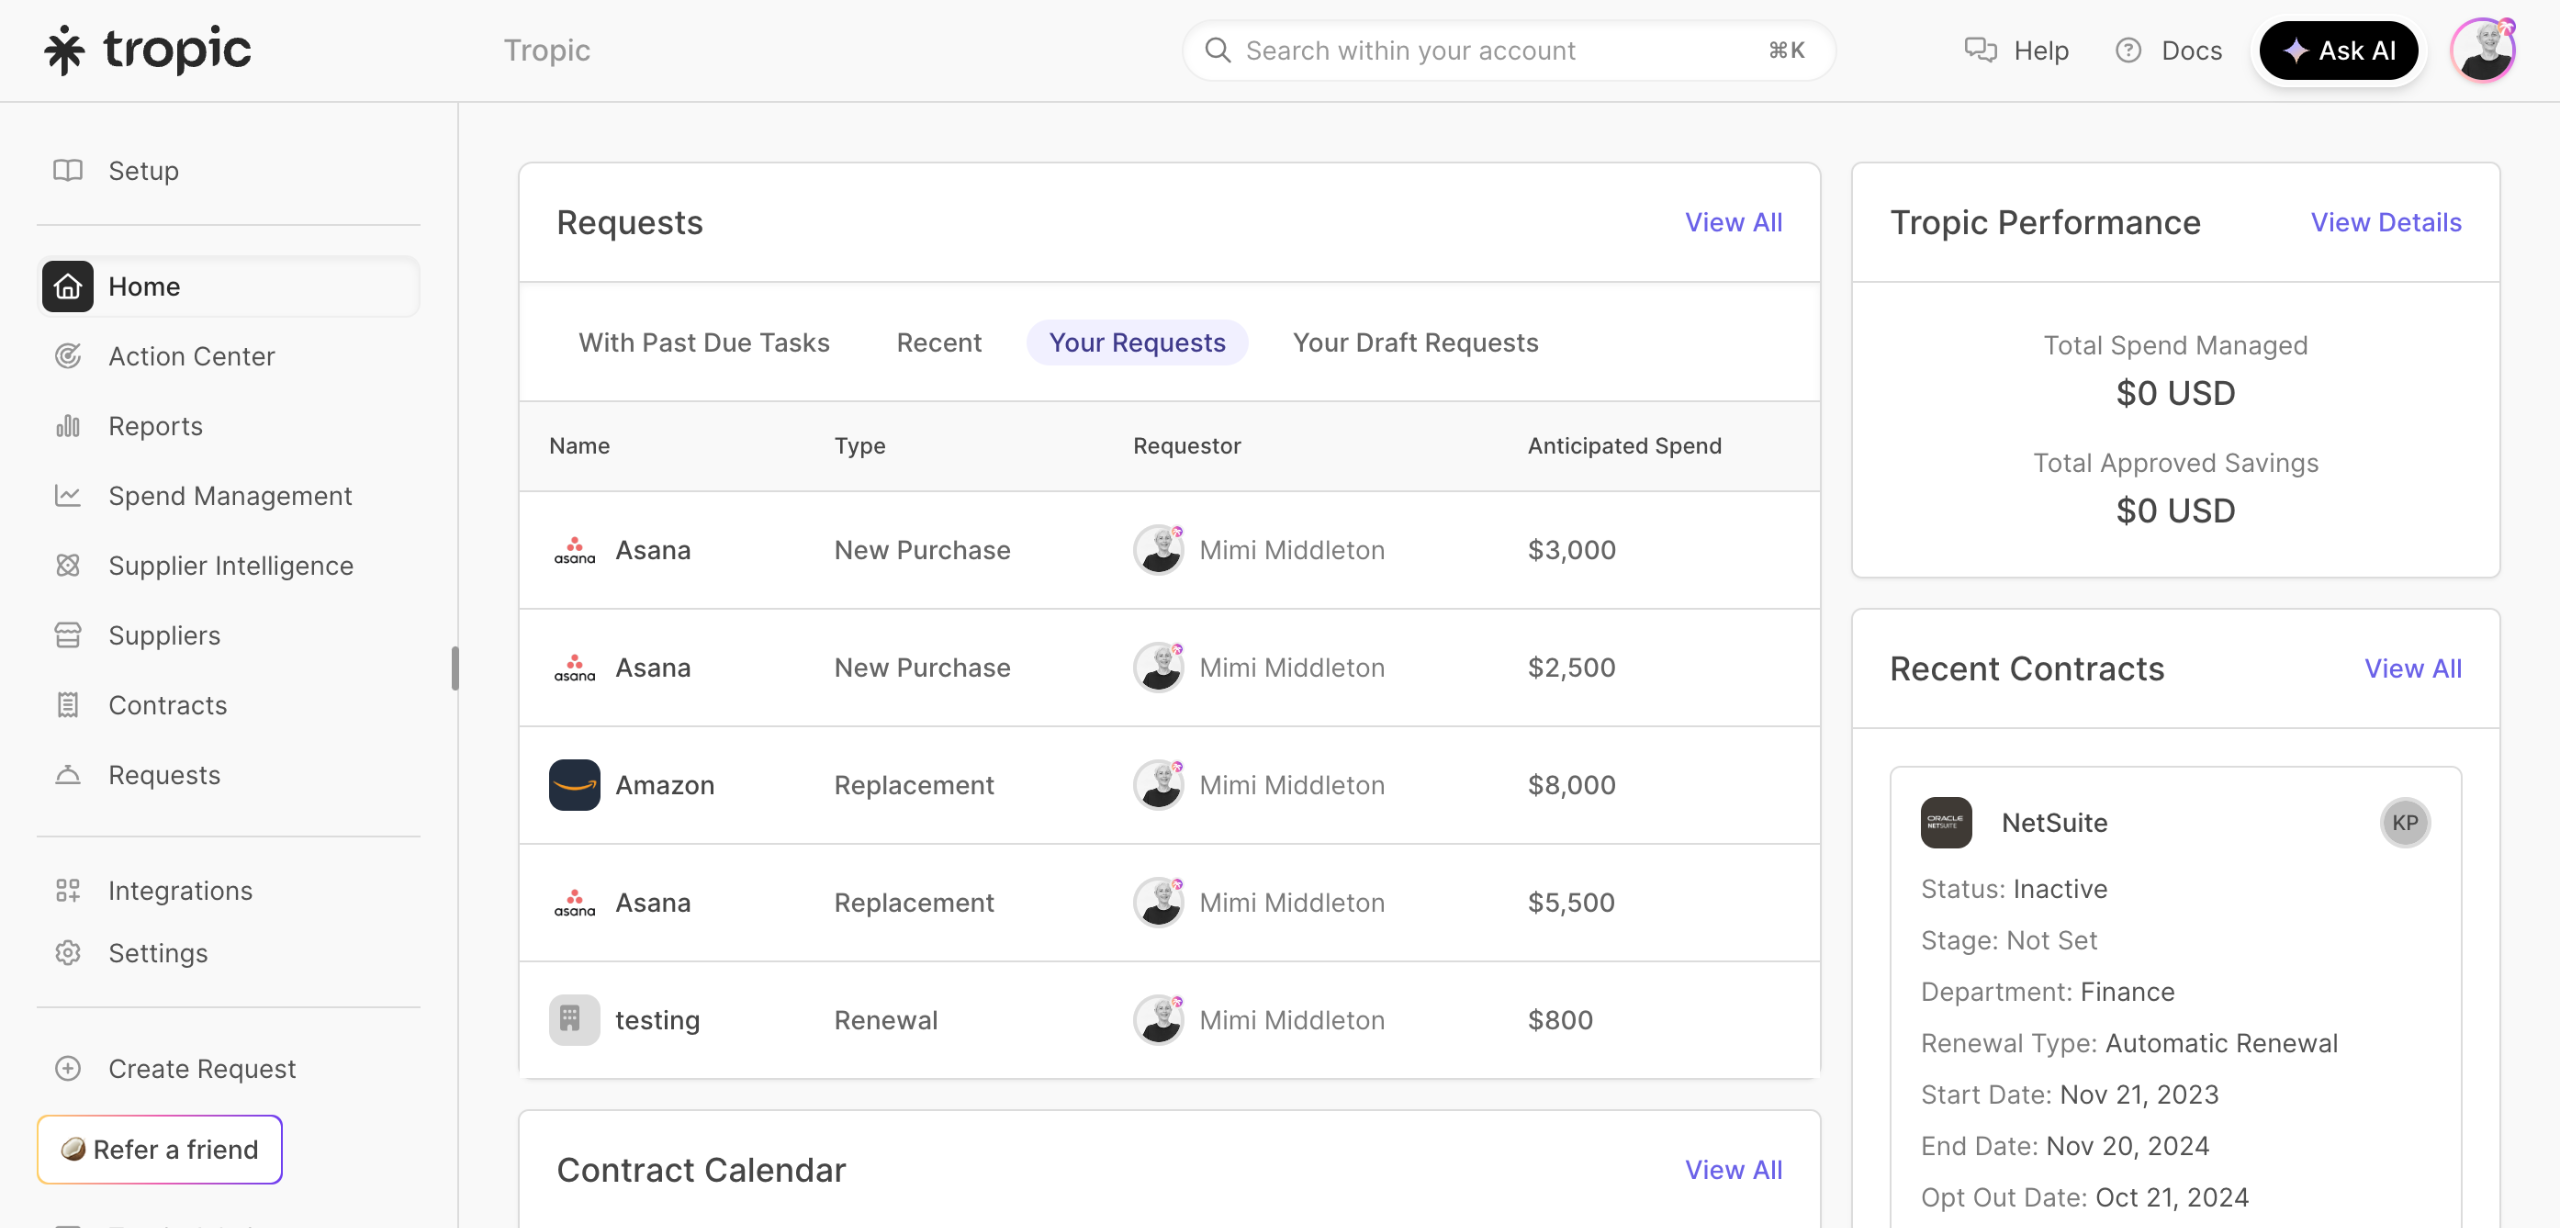Open the user profile avatar menu
This screenshot has height=1228, width=2560.
point(2482,51)
